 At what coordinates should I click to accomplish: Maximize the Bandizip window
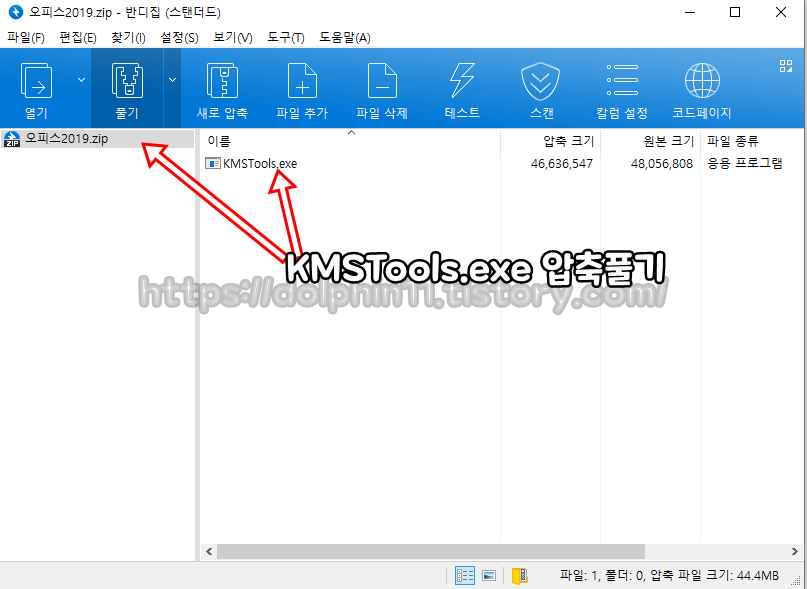(735, 12)
